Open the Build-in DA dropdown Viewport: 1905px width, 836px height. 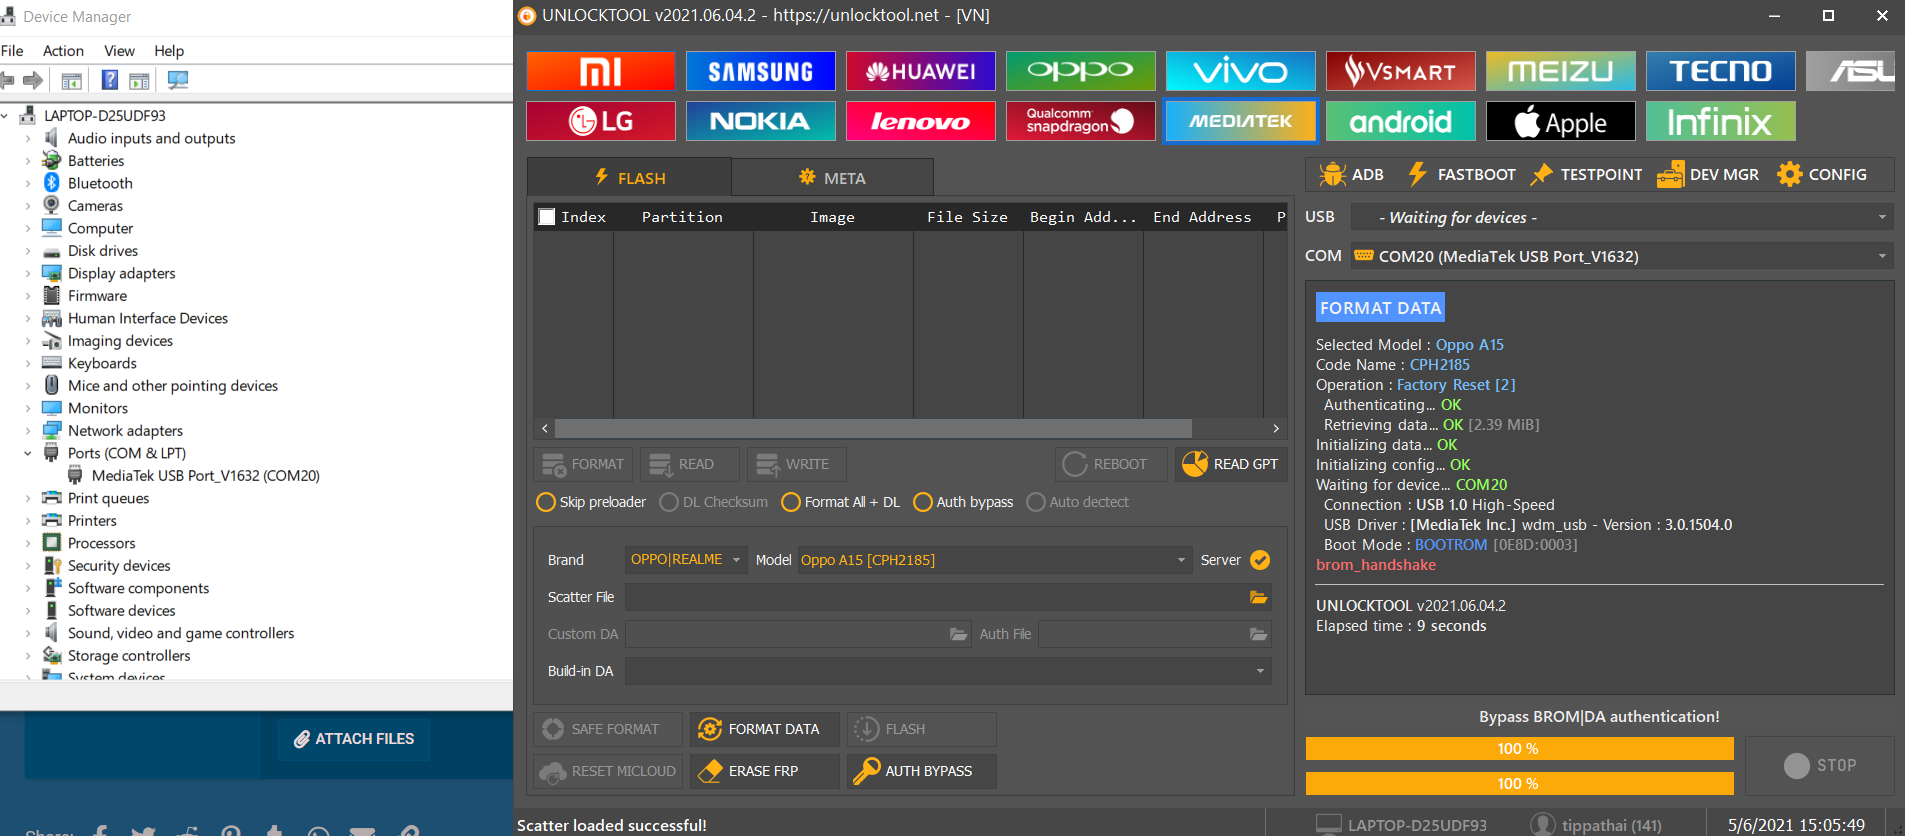pos(948,671)
